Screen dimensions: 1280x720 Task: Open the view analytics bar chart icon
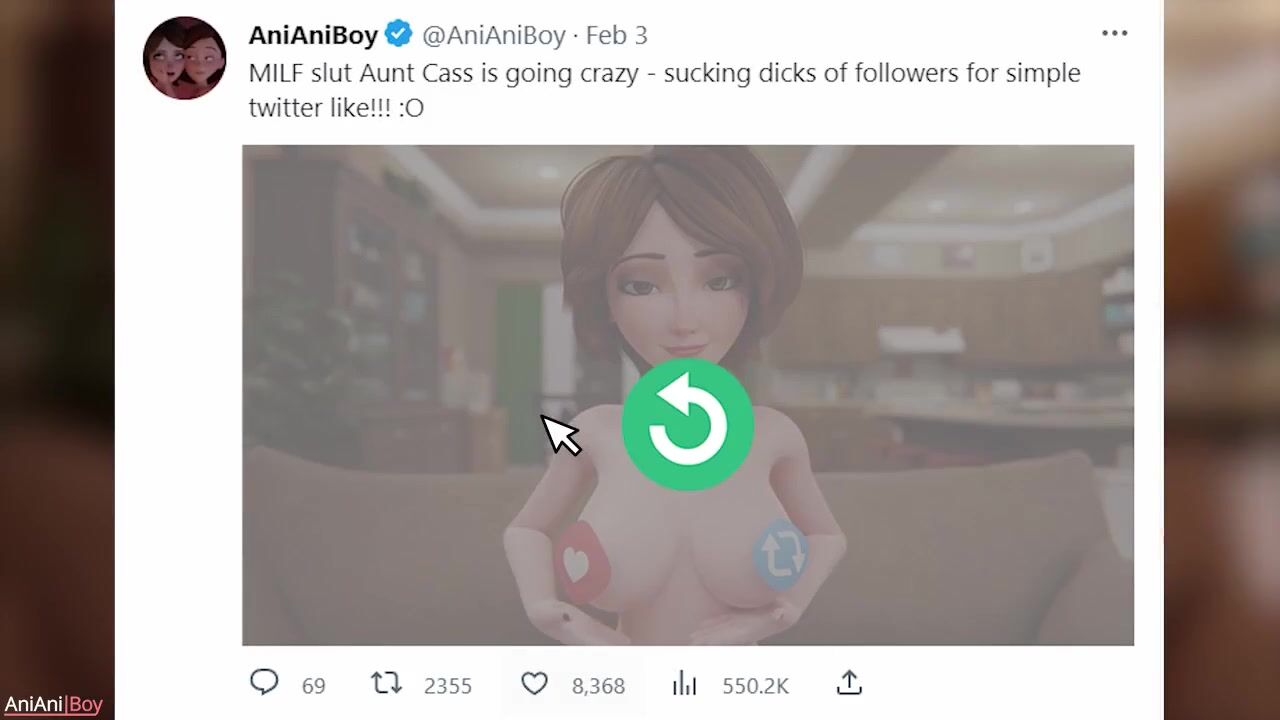click(x=684, y=684)
